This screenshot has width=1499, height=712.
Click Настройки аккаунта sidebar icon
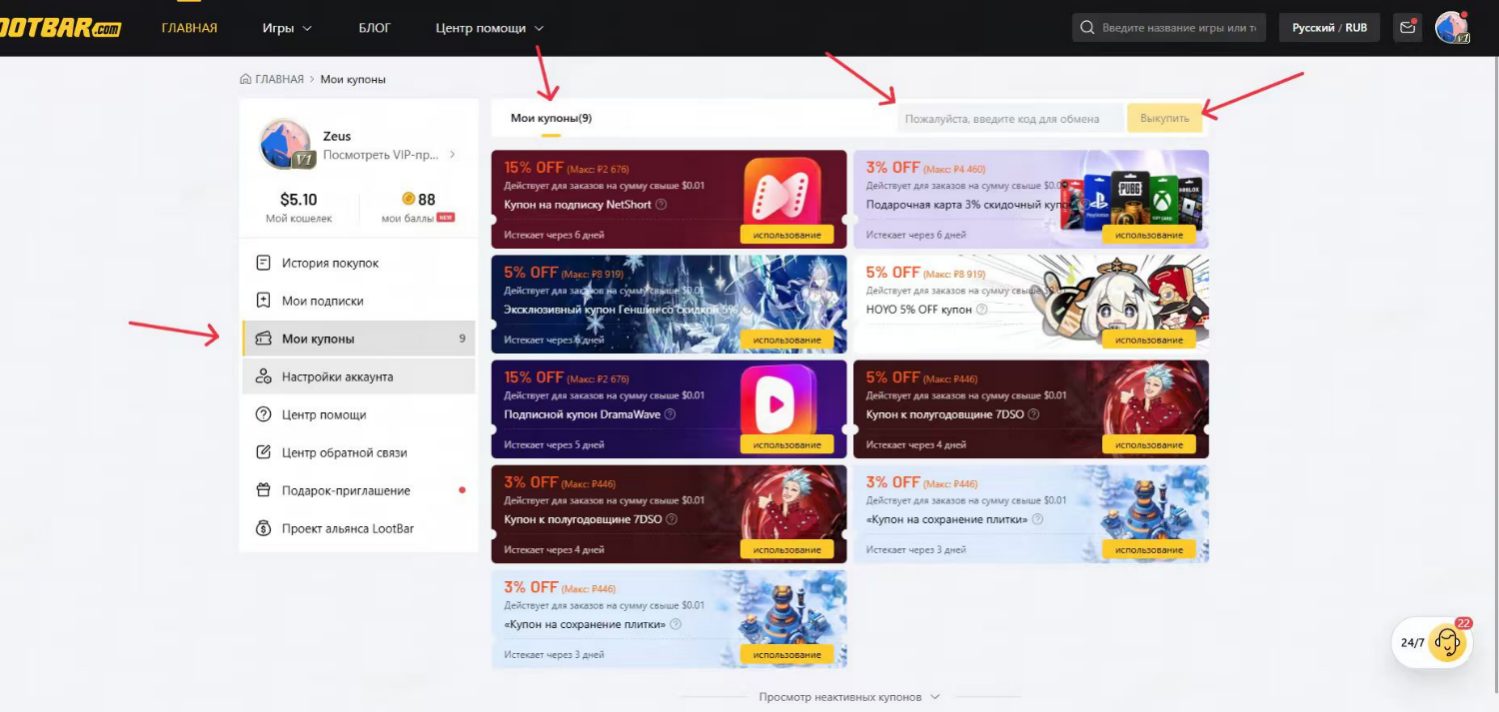(264, 376)
